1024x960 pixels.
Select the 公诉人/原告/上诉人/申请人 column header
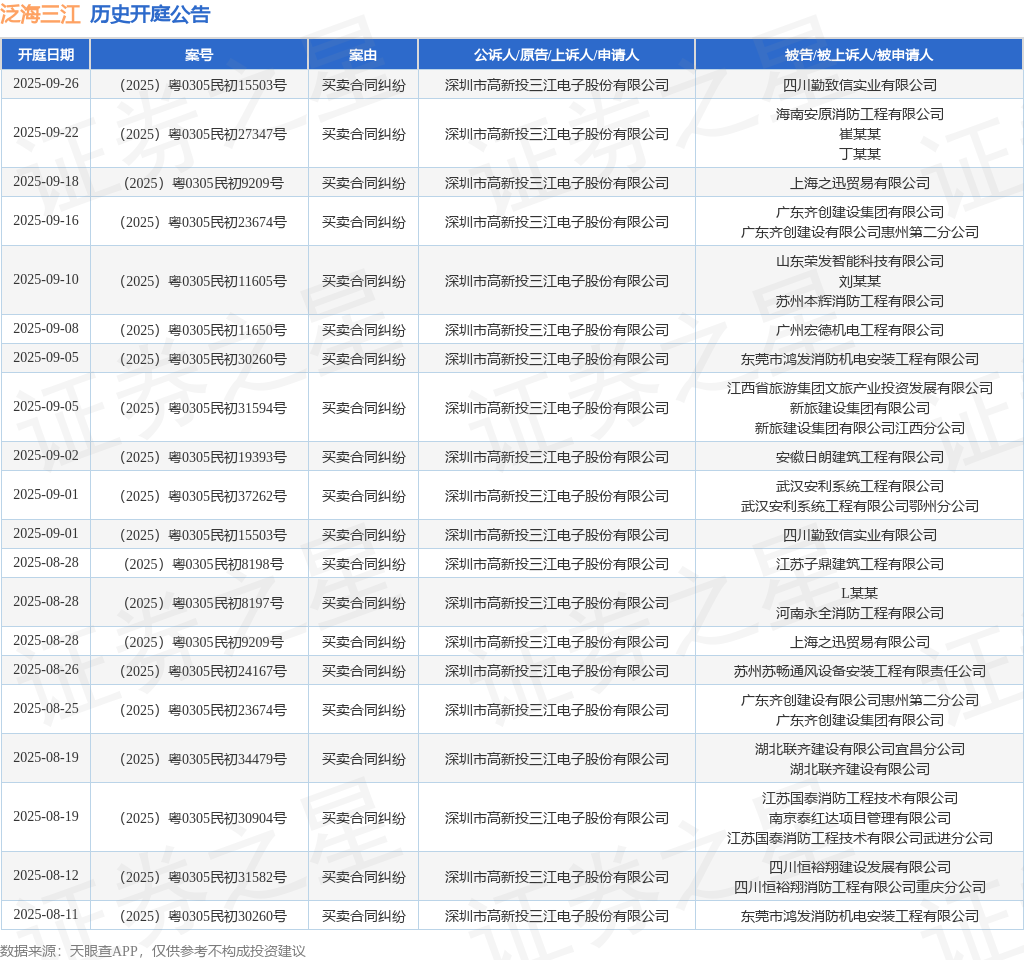pos(556,55)
